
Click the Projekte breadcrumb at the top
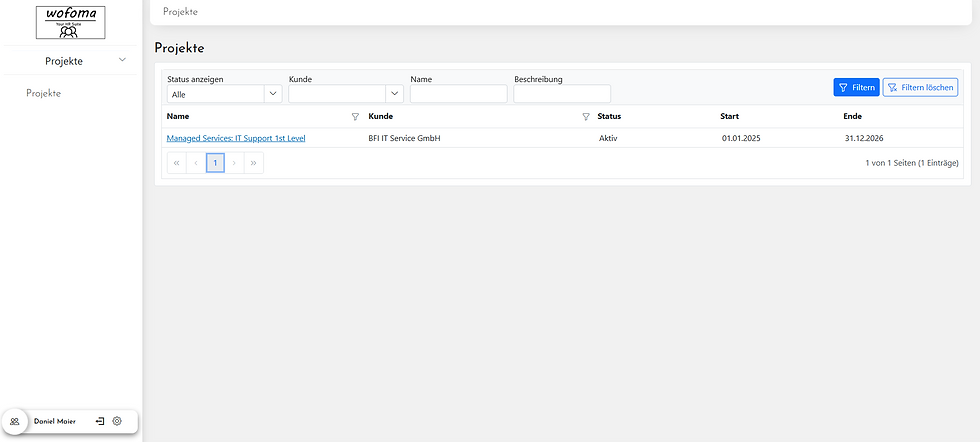click(180, 12)
